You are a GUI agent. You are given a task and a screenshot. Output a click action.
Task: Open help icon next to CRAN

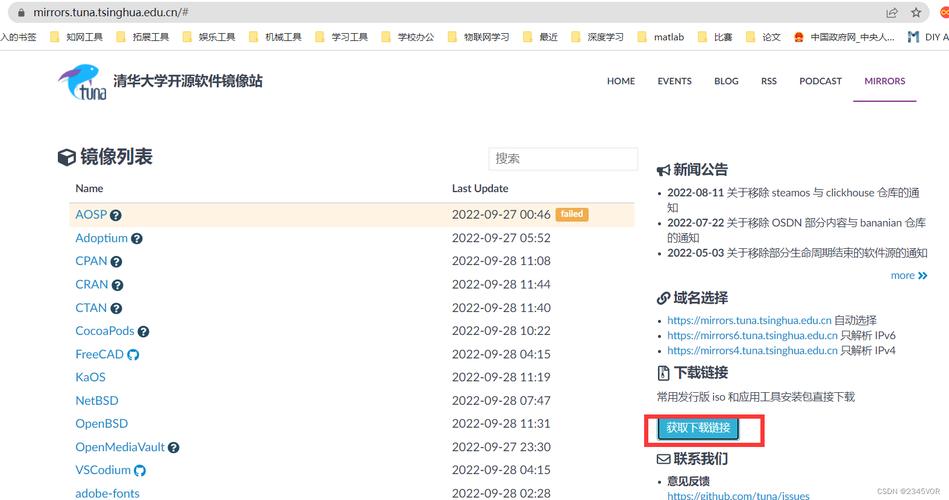(117, 285)
